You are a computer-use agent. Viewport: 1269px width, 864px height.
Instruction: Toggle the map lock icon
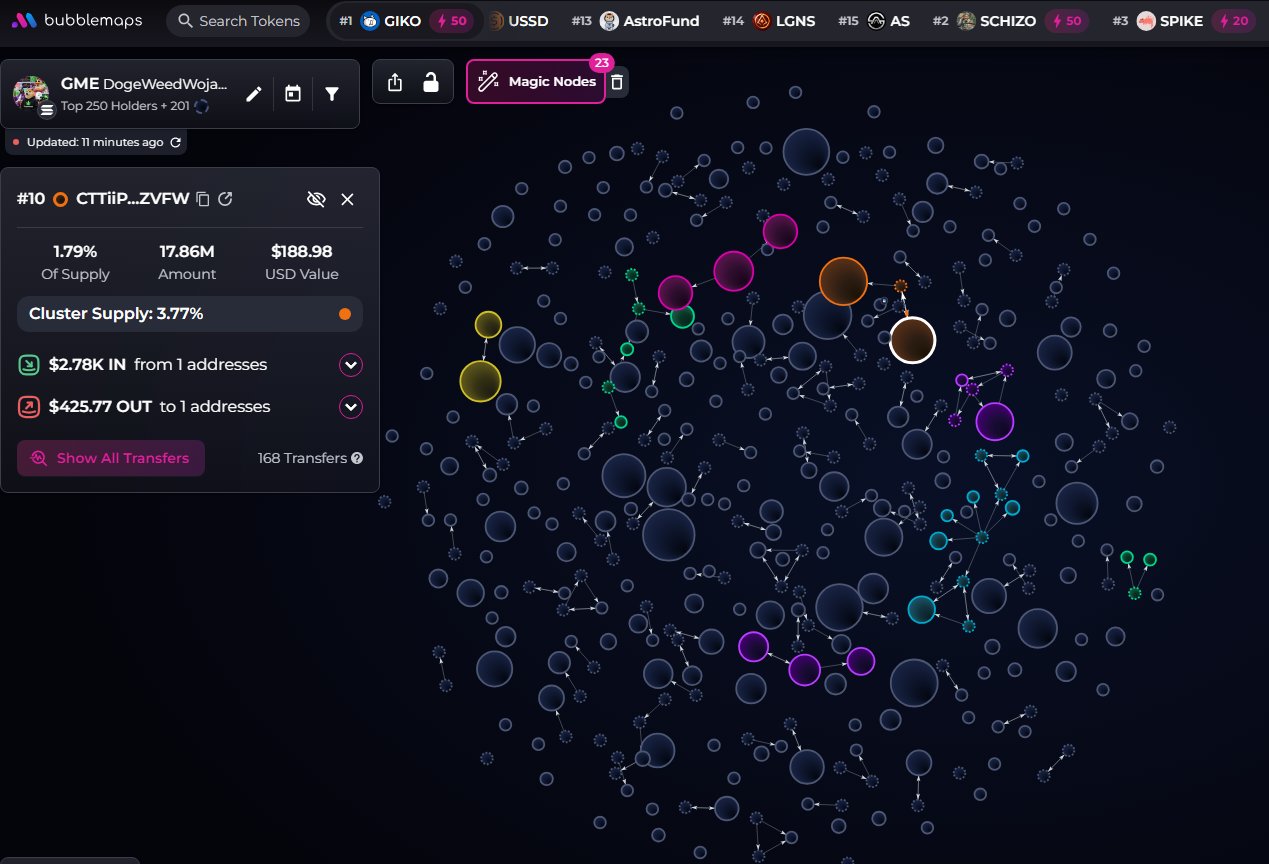pyautogui.click(x=431, y=82)
